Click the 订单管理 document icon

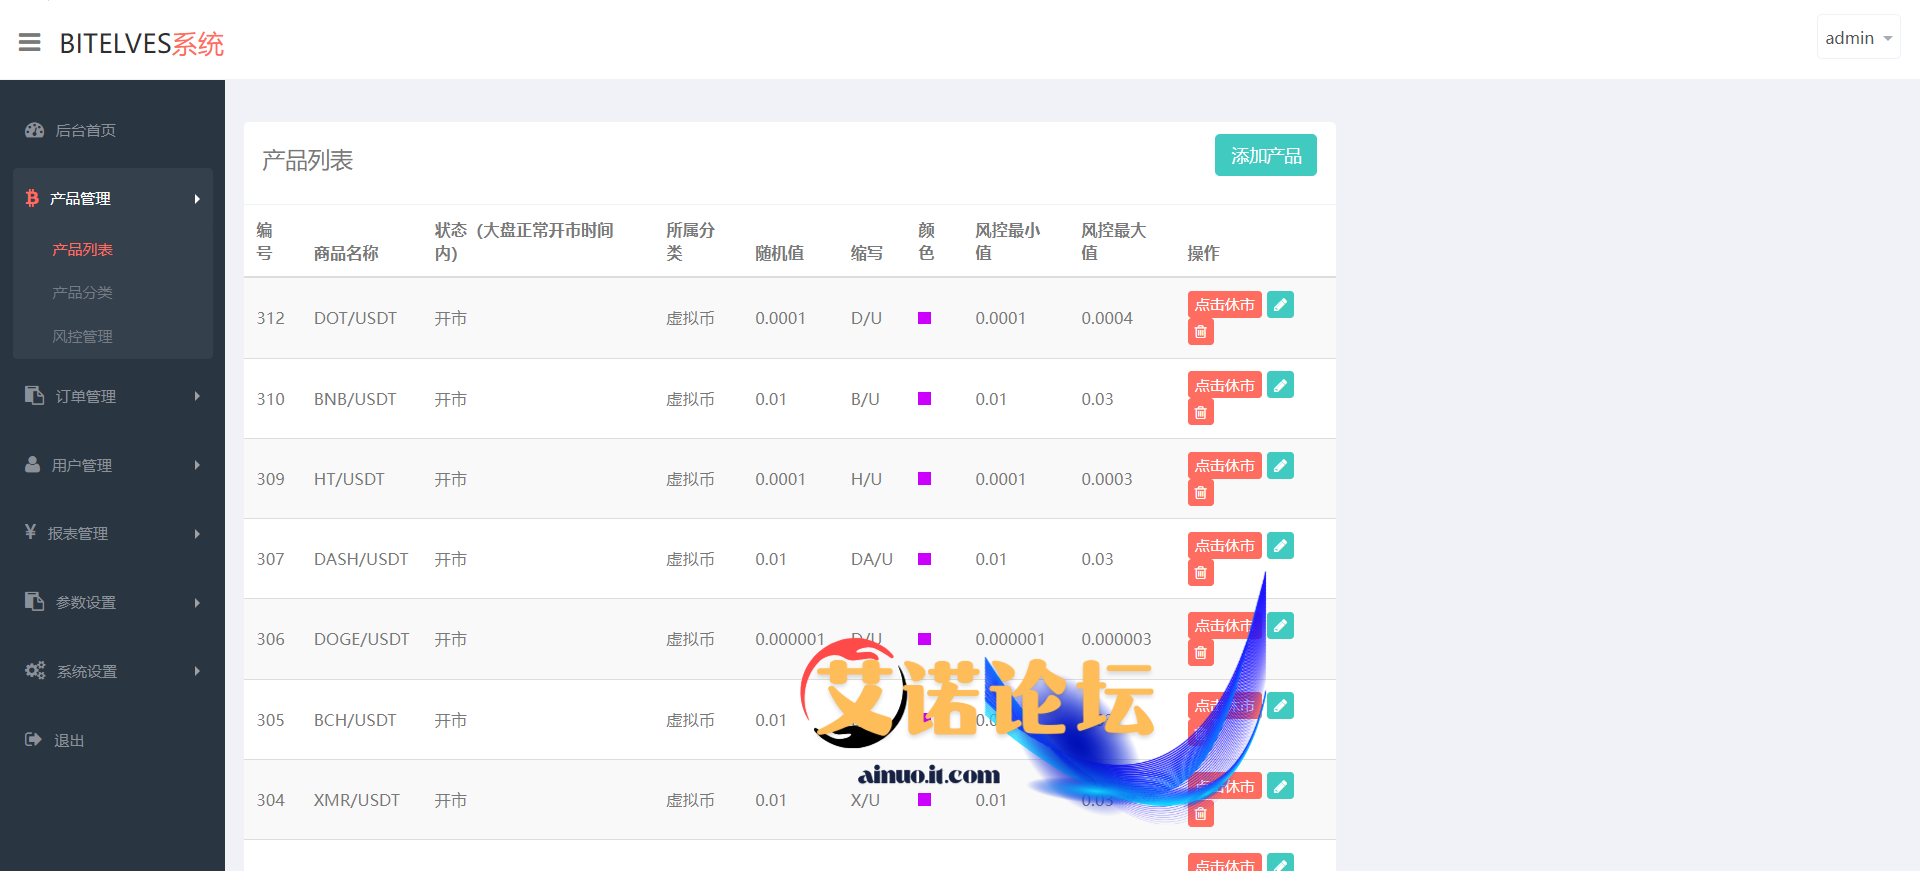click(x=35, y=395)
